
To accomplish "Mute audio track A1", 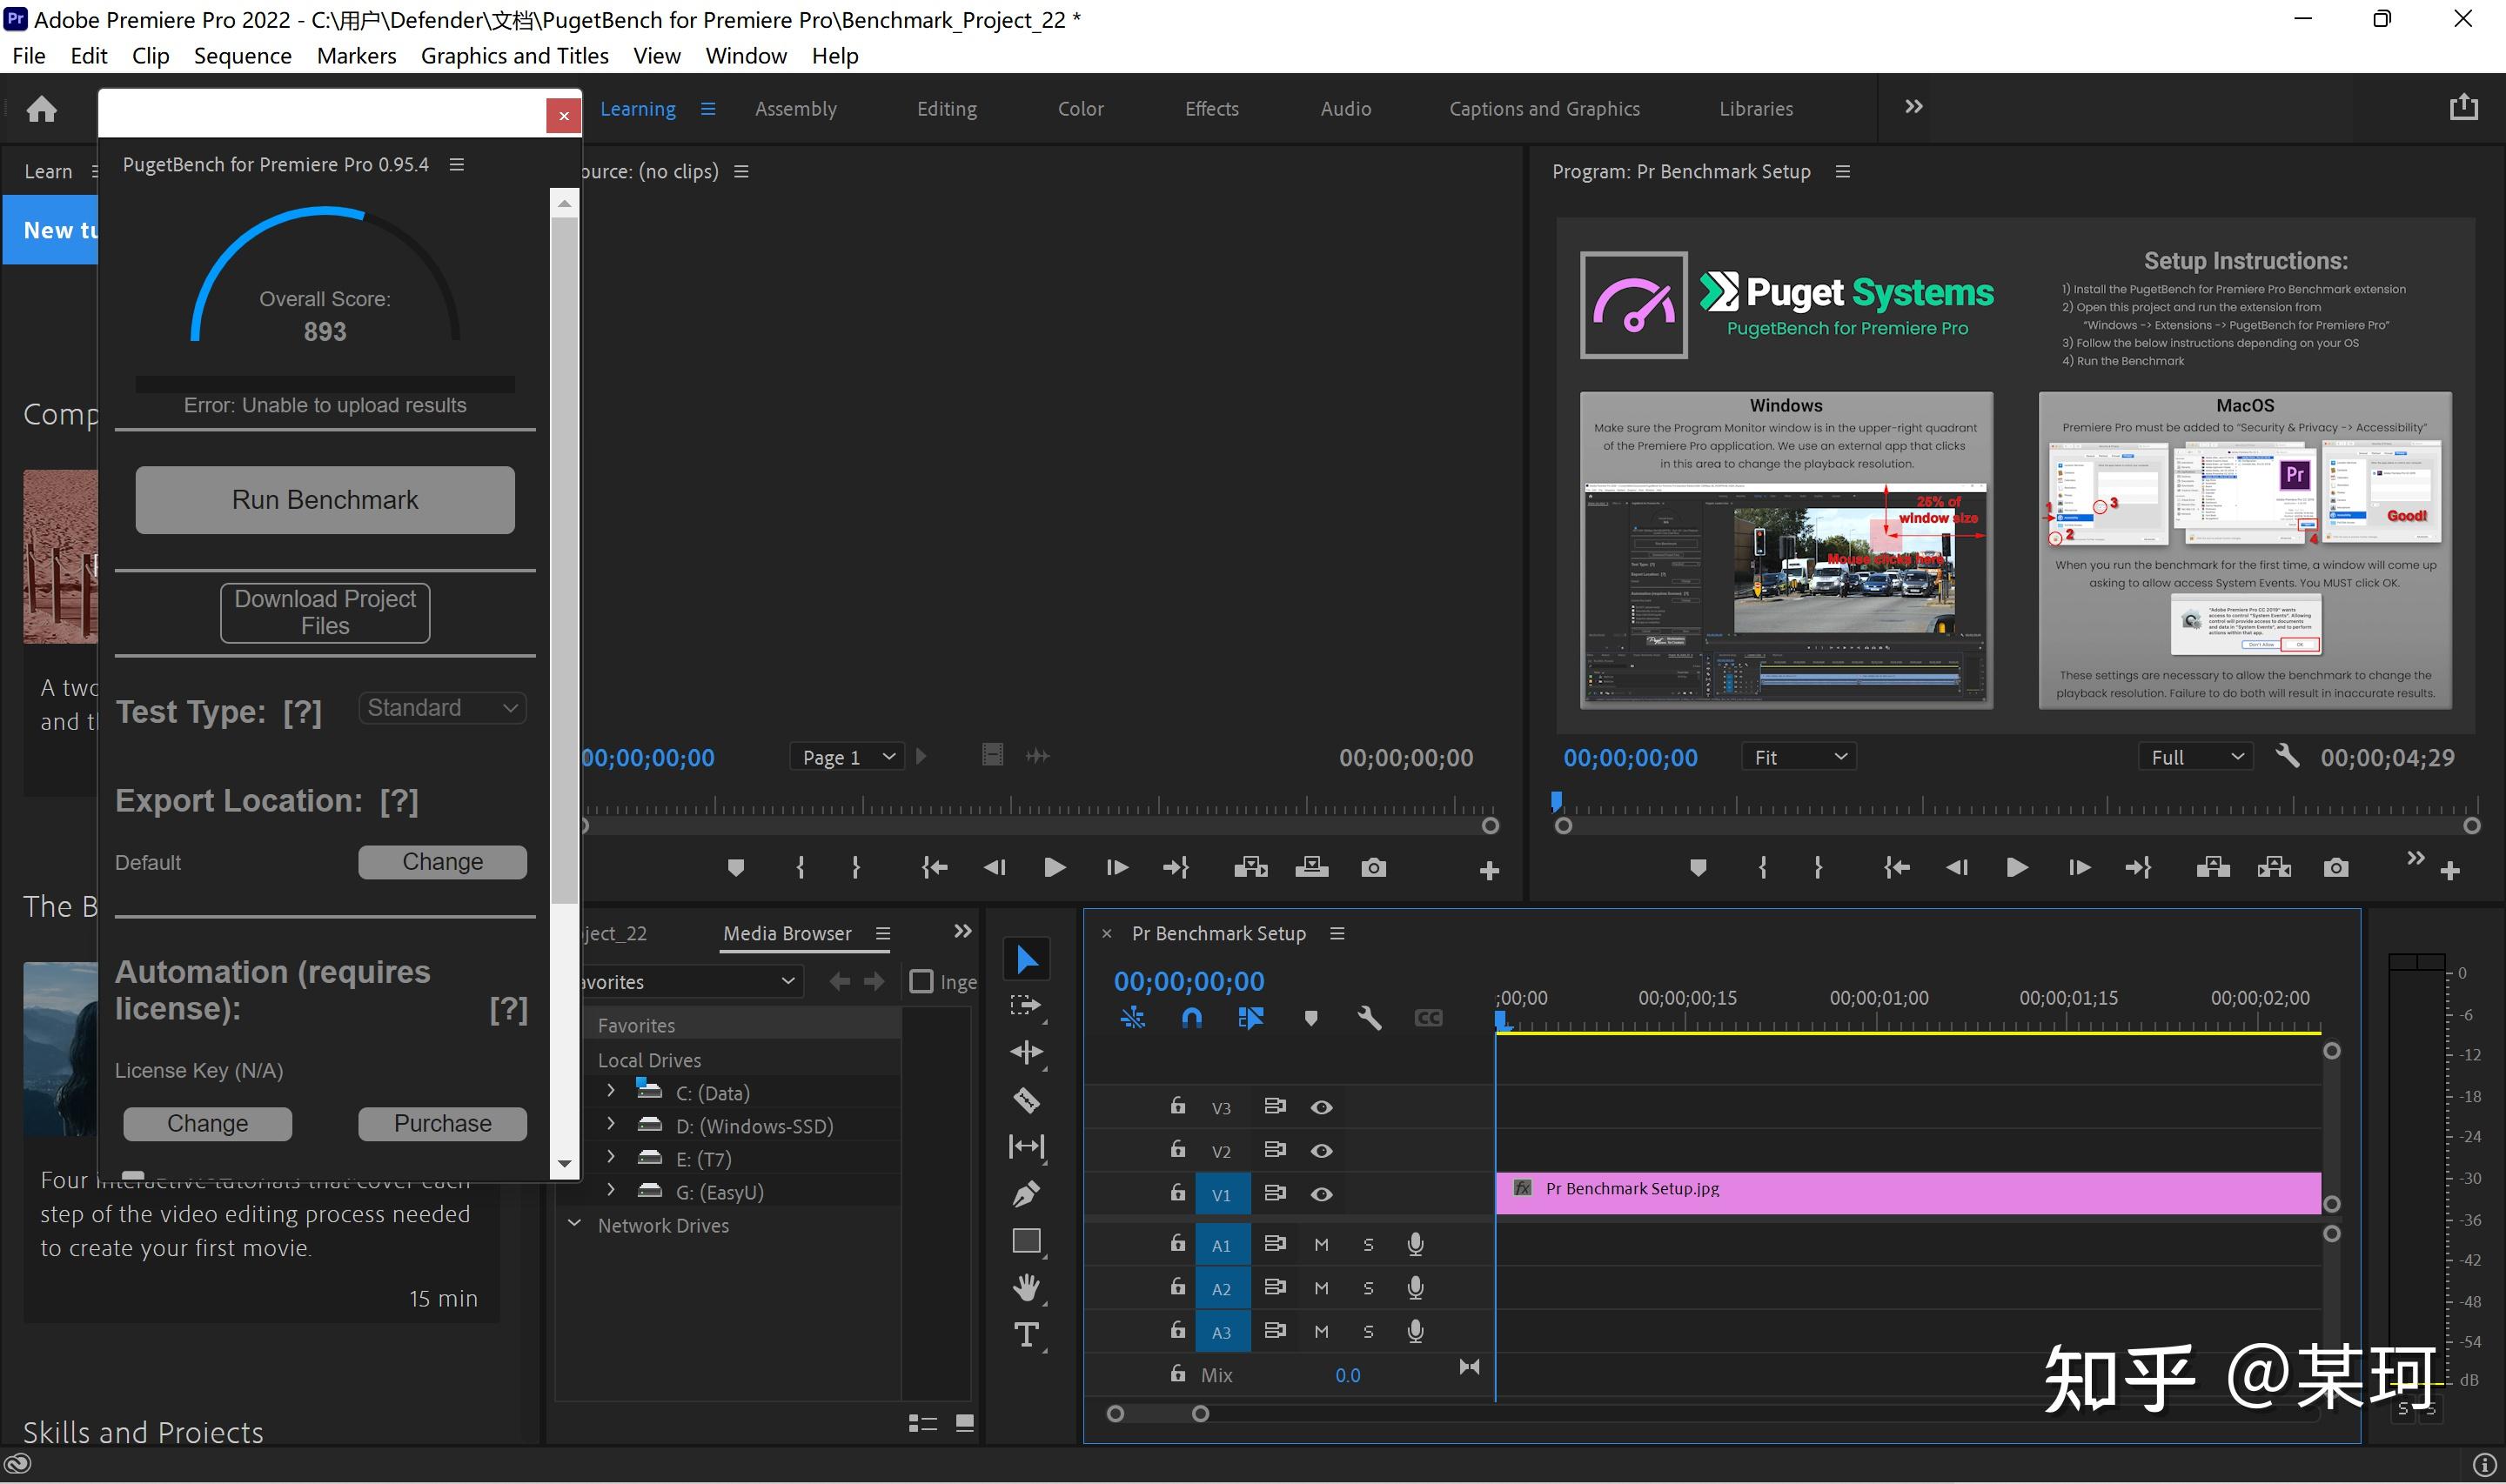I will [x=1321, y=1245].
